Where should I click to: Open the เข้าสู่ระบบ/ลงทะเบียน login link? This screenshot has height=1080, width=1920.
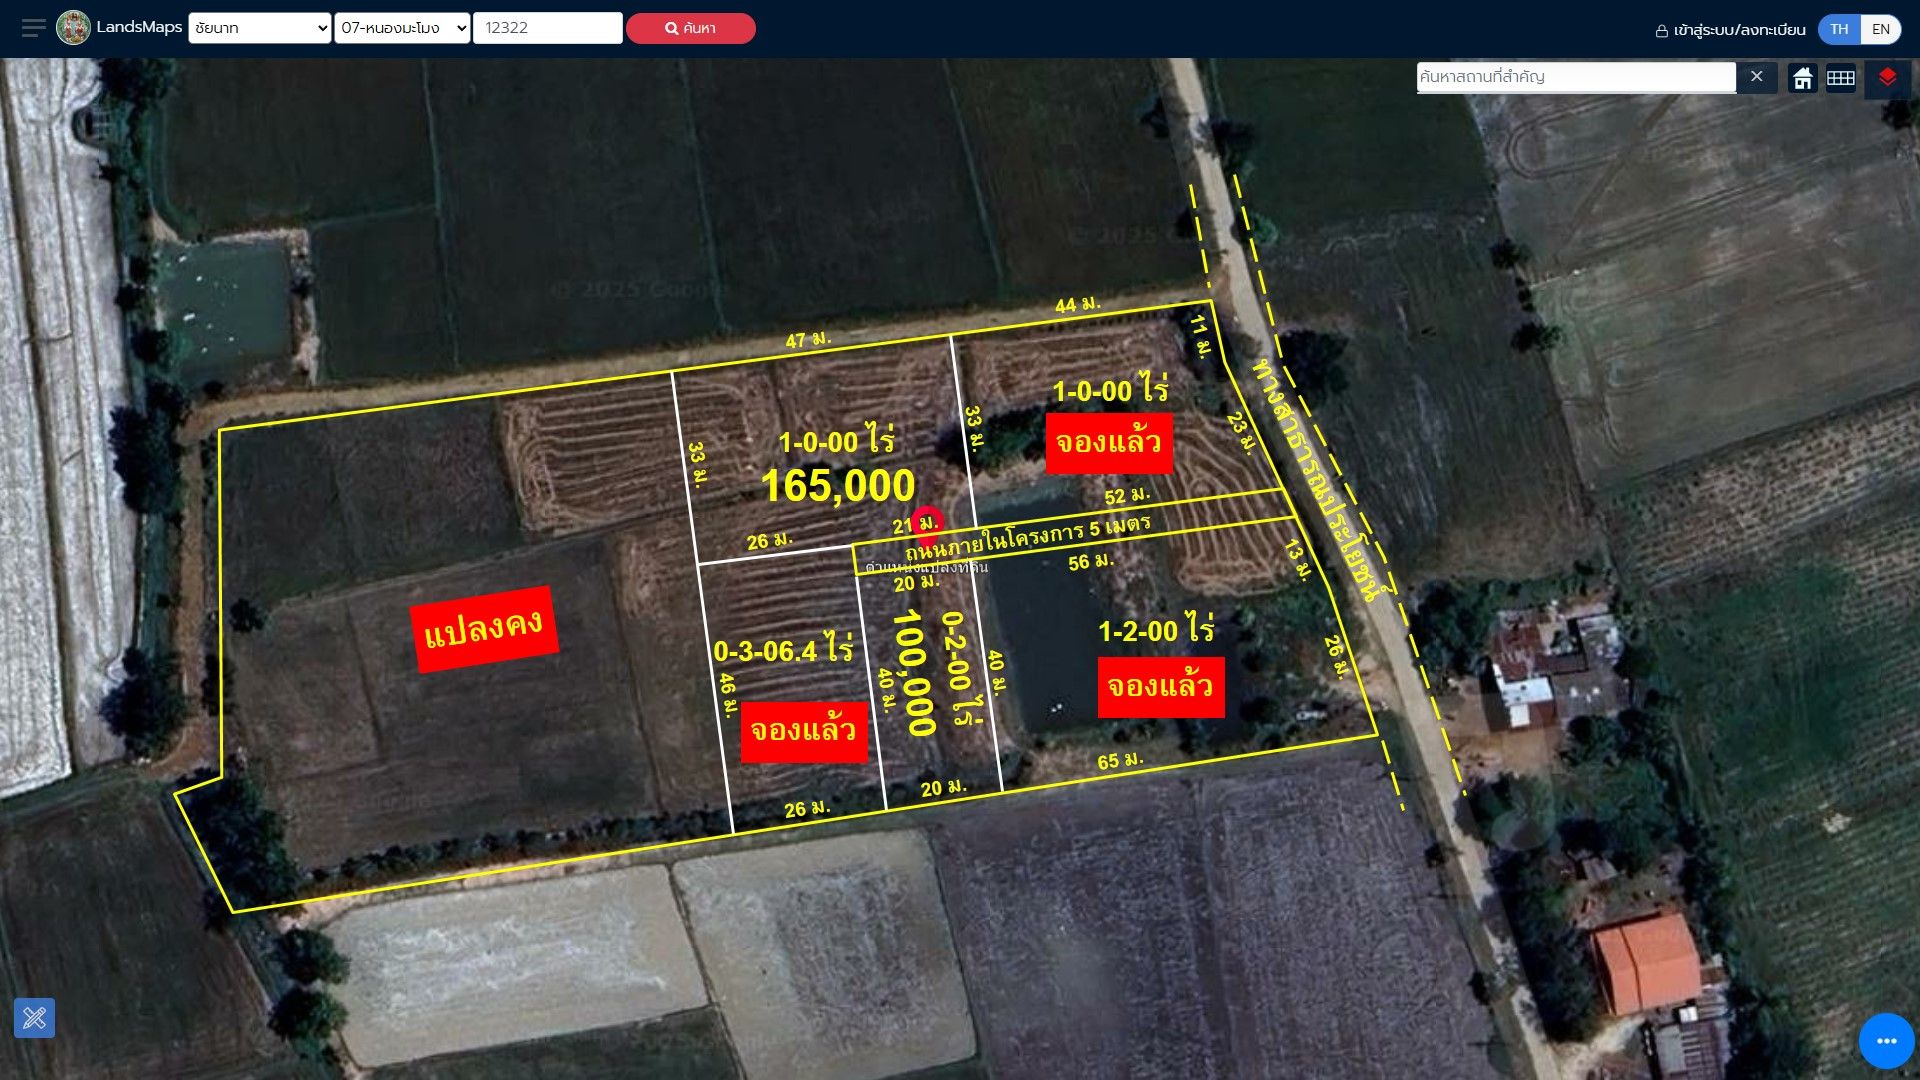tap(1739, 30)
